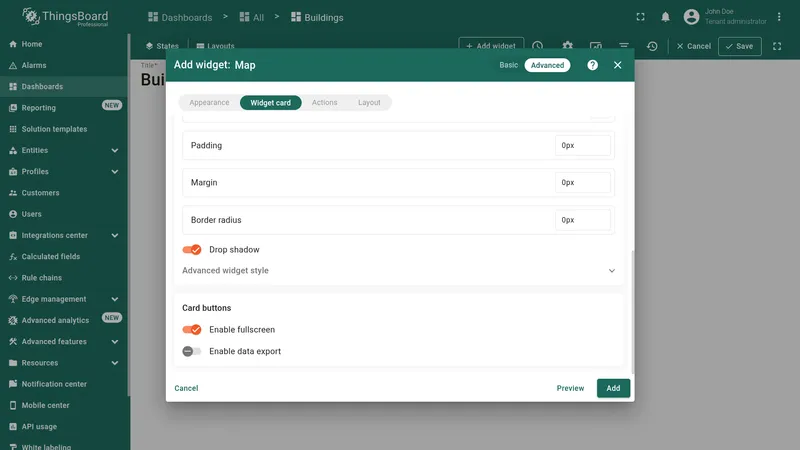Open Advanced analytics
800x450 pixels.
point(55,320)
